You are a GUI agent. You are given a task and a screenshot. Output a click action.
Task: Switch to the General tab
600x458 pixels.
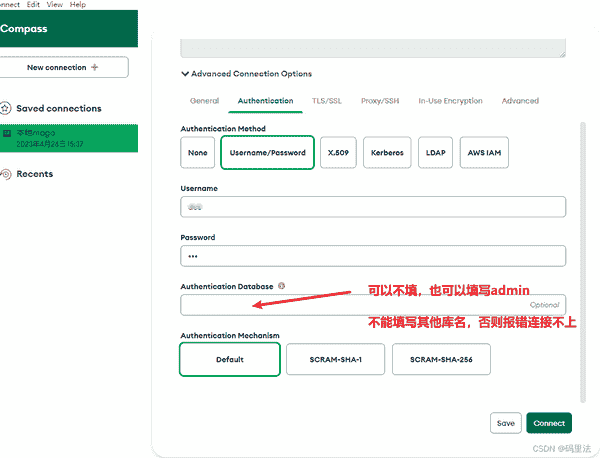(x=204, y=101)
